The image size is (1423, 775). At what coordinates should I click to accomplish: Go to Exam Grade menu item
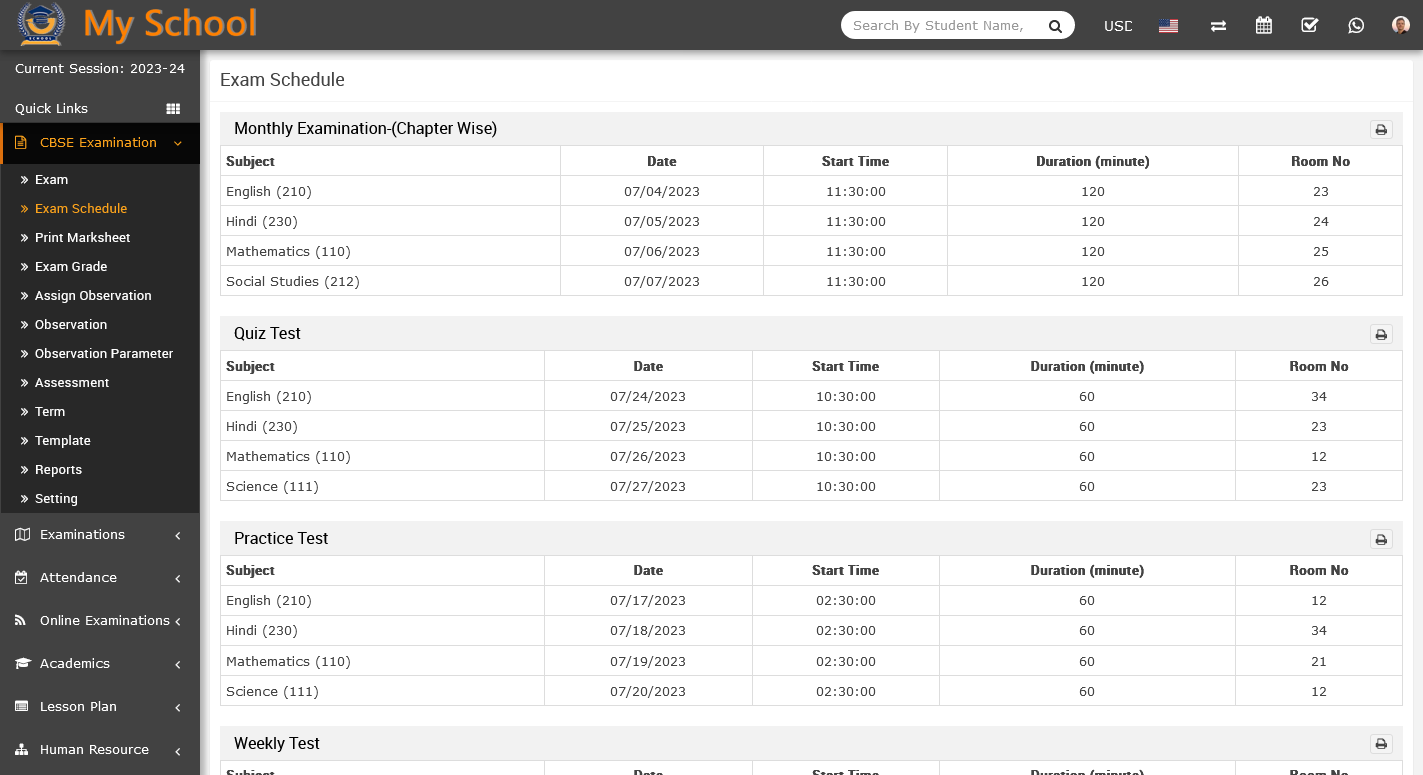coord(71,267)
